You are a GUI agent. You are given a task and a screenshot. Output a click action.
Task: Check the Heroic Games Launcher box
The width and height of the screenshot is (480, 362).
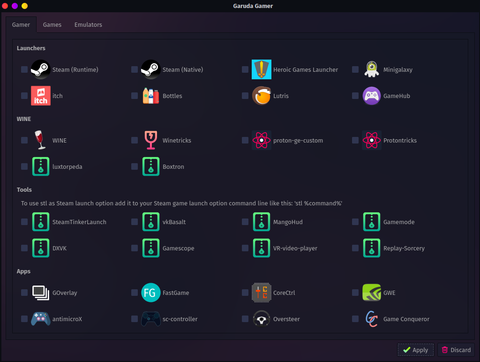coord(245,69)
